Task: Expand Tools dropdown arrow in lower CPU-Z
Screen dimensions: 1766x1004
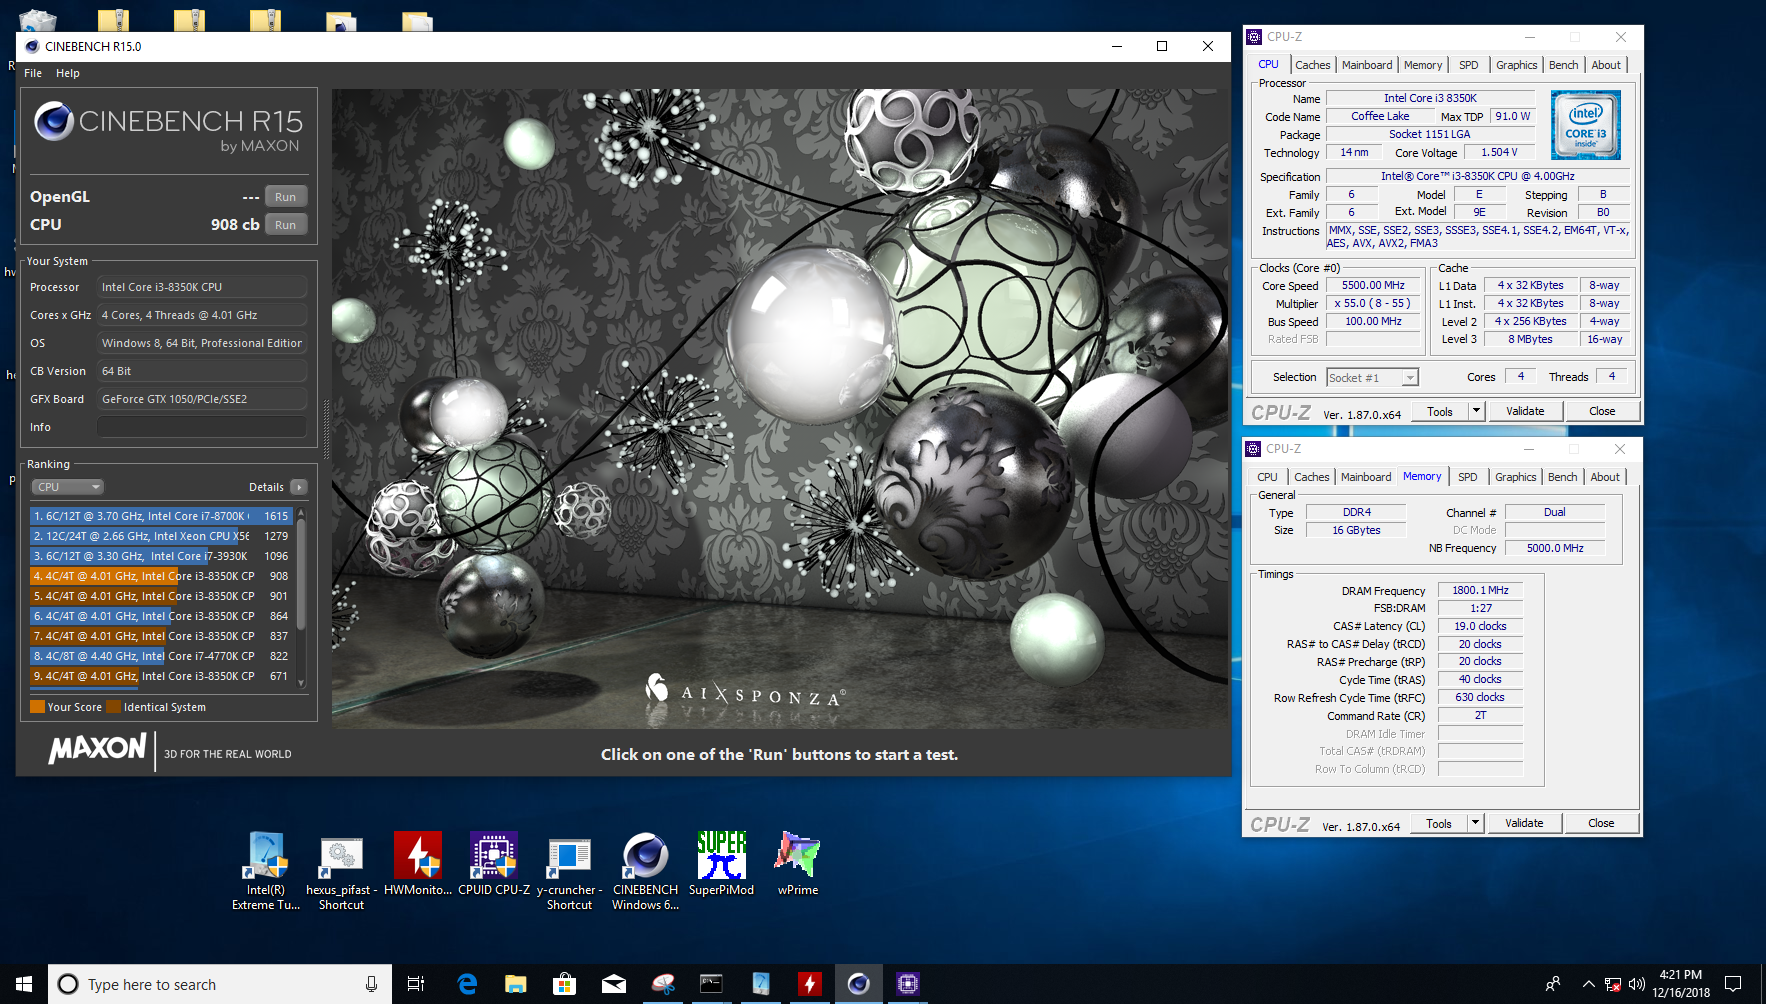Action: pos(1474,823)
